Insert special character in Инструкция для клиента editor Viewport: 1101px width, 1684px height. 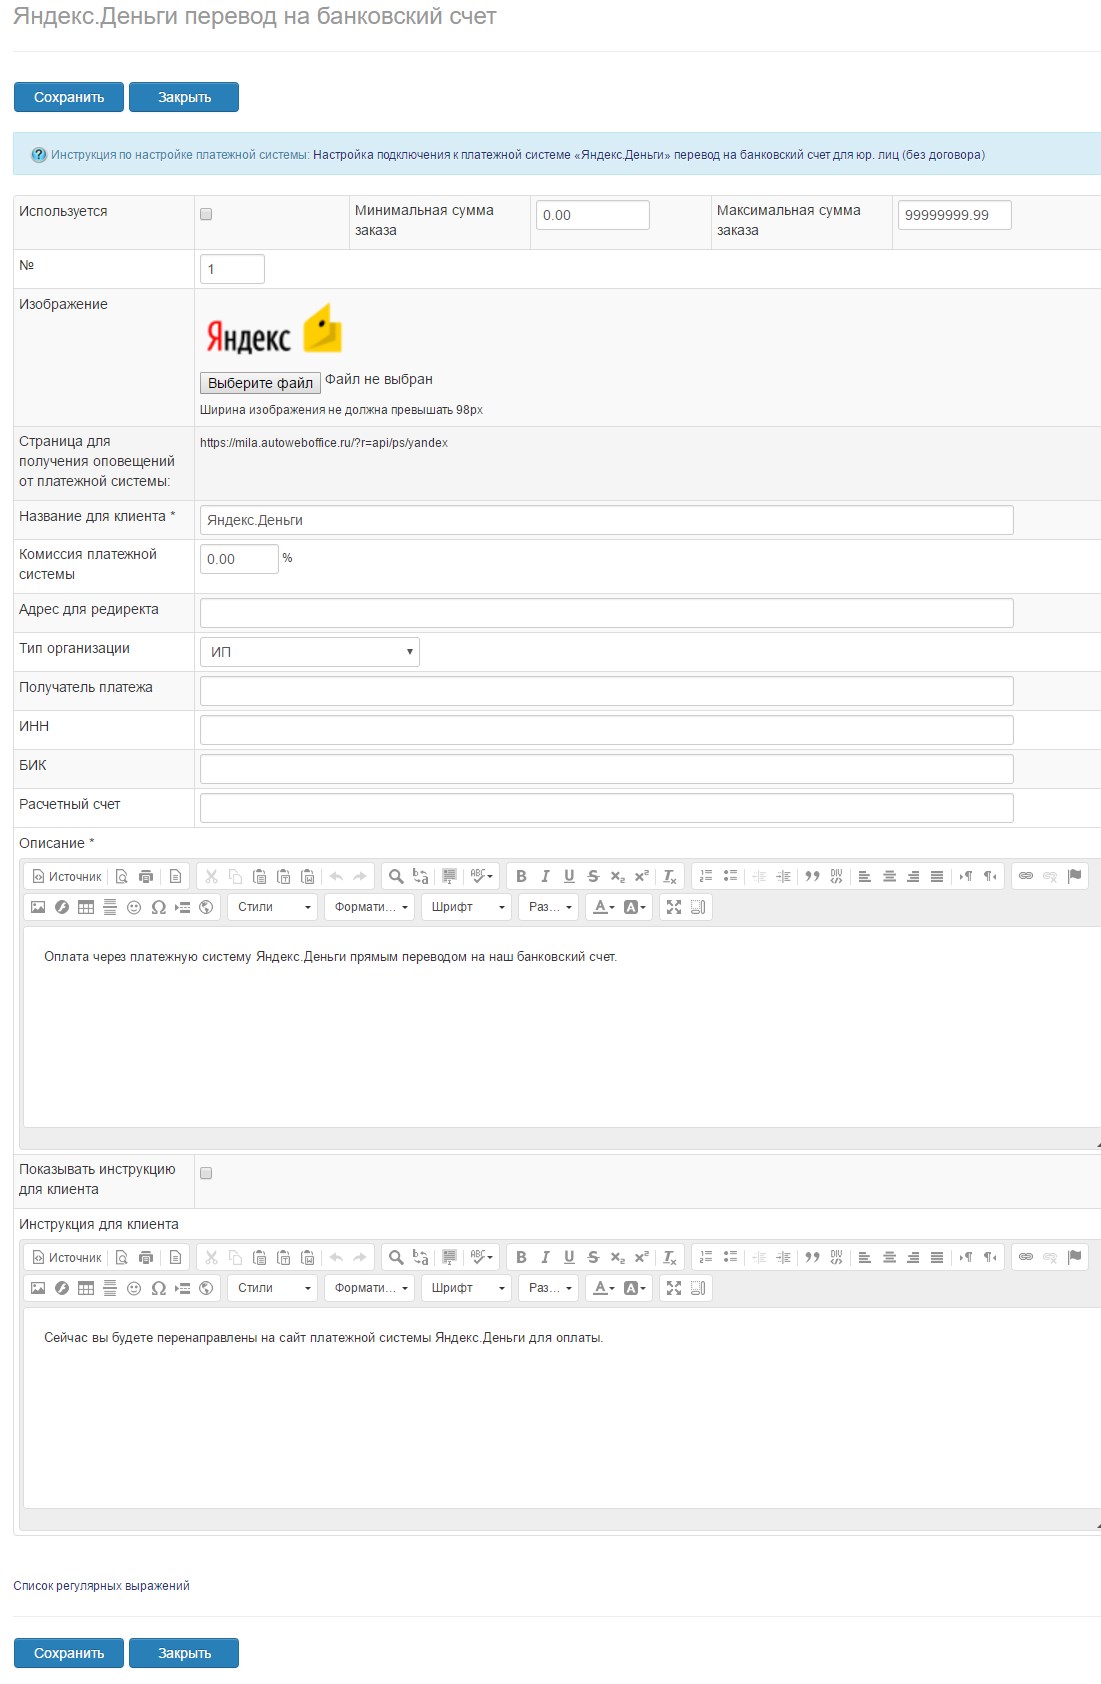(158, 1288)
